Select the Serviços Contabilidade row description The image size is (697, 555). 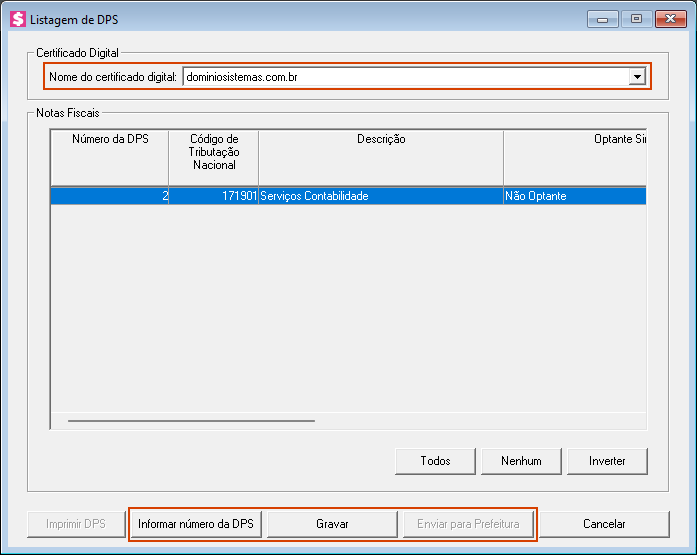[x=380, y=196]
